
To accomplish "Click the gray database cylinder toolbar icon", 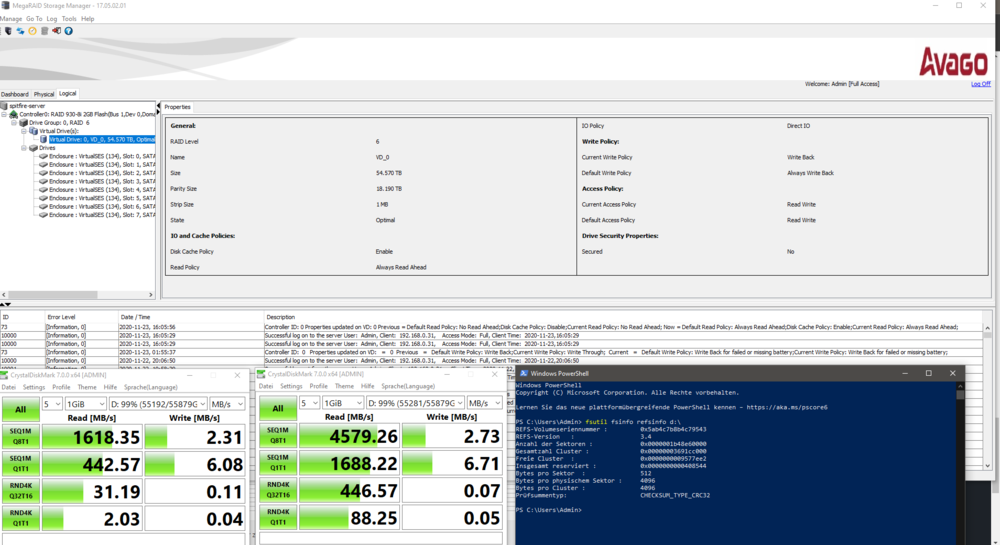I will point(44,31).
